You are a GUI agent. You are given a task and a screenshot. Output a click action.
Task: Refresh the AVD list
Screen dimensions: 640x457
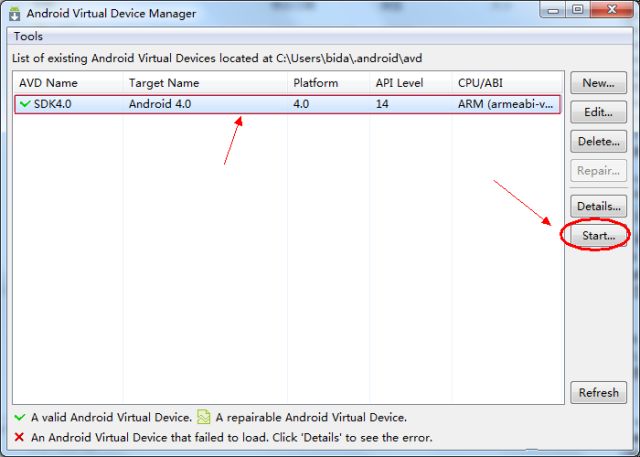click(x=598, y=393)
